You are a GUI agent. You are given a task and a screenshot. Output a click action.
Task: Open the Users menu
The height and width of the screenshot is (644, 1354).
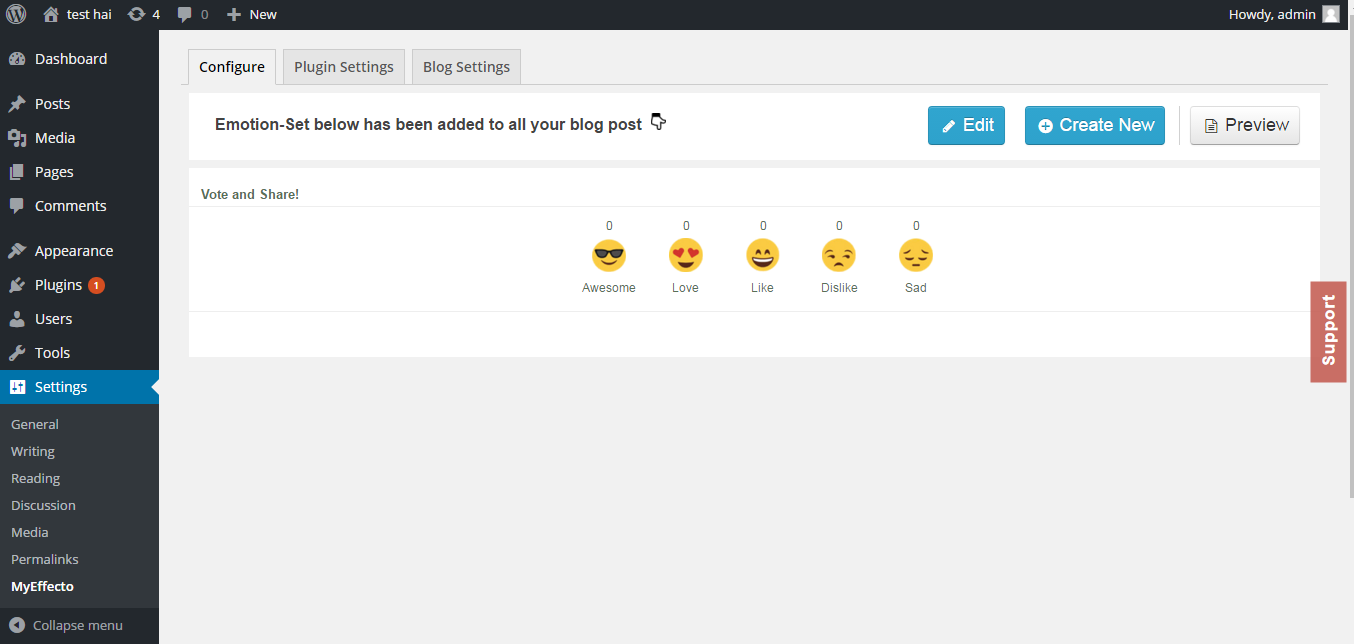click(79, 319)
